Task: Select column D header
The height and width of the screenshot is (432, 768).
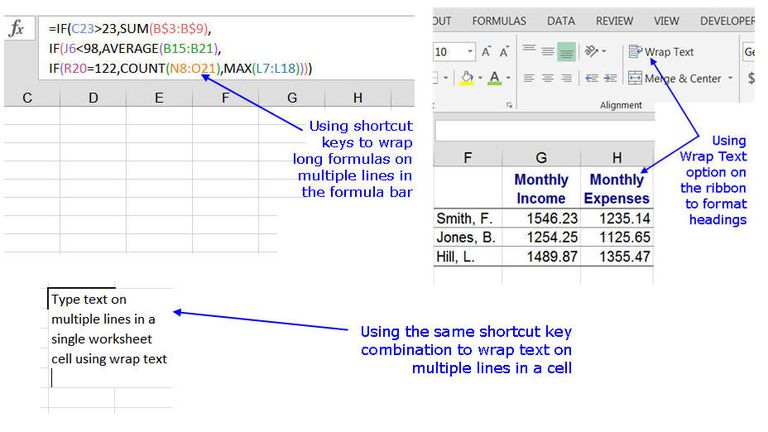Action: (x=93, y=98)
